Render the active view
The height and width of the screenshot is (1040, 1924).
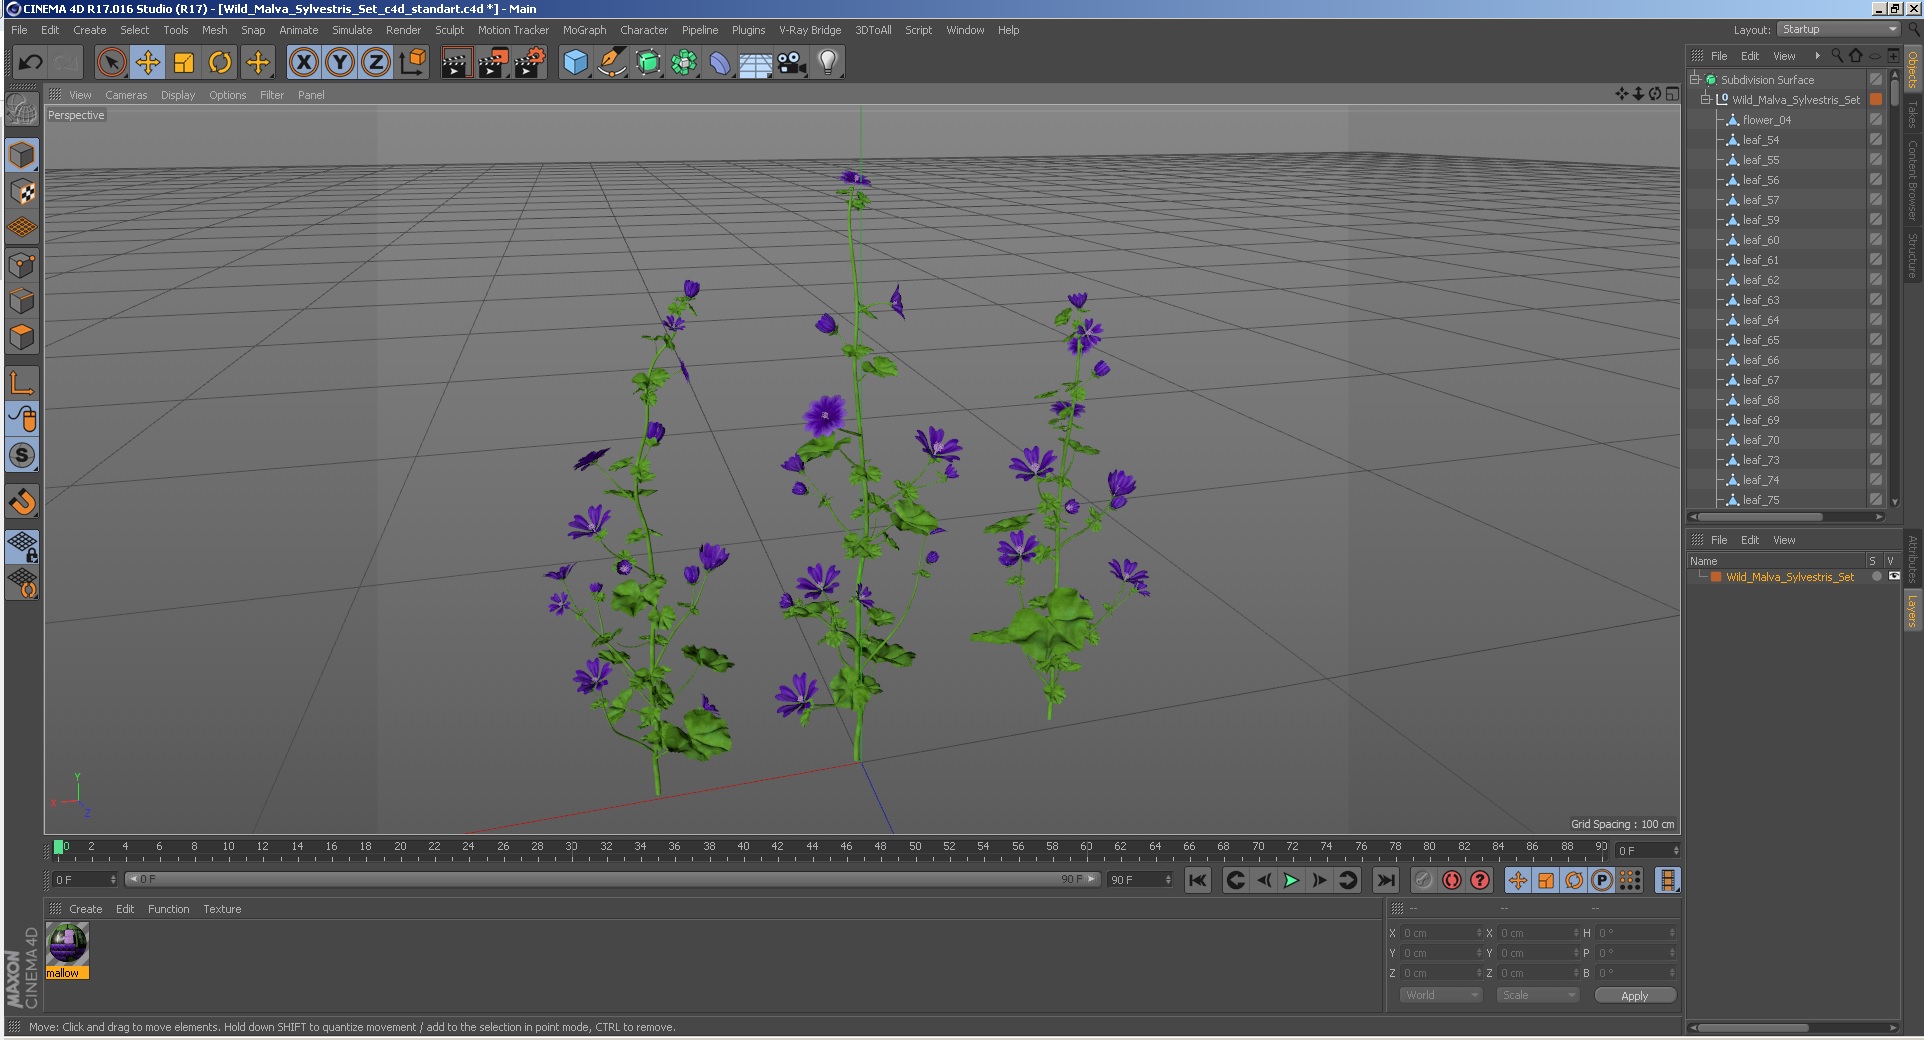click(x=456, y=62)
